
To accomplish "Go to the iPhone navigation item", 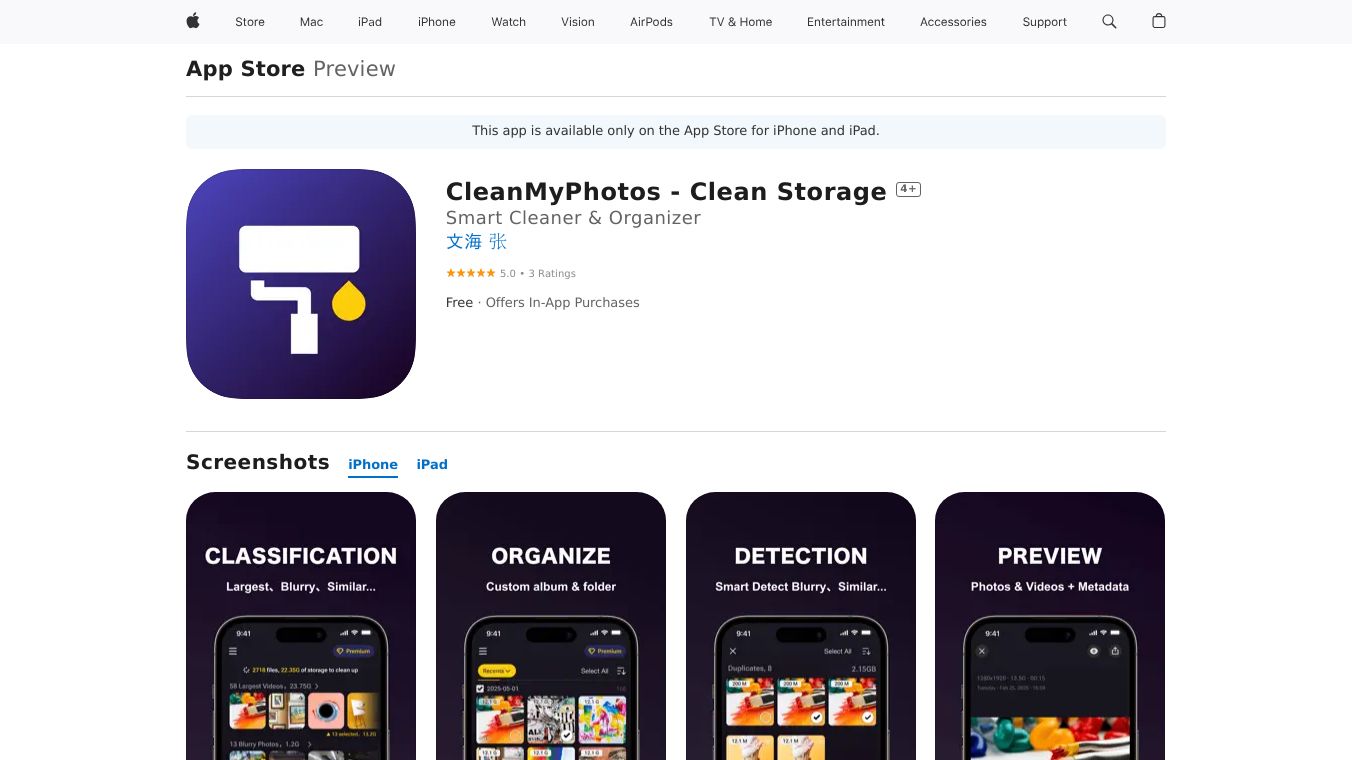I will (437, 22).
